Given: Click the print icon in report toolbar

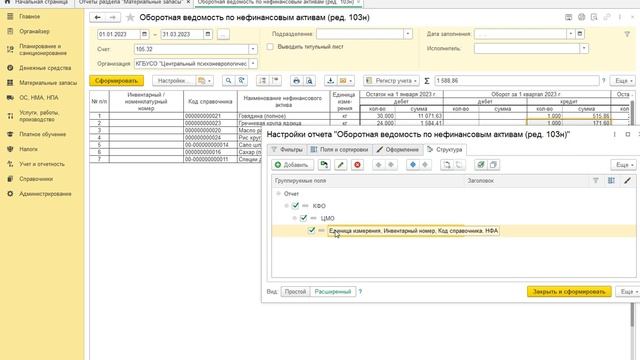Looking at the screenshot, I should click(x=296, y=81).
